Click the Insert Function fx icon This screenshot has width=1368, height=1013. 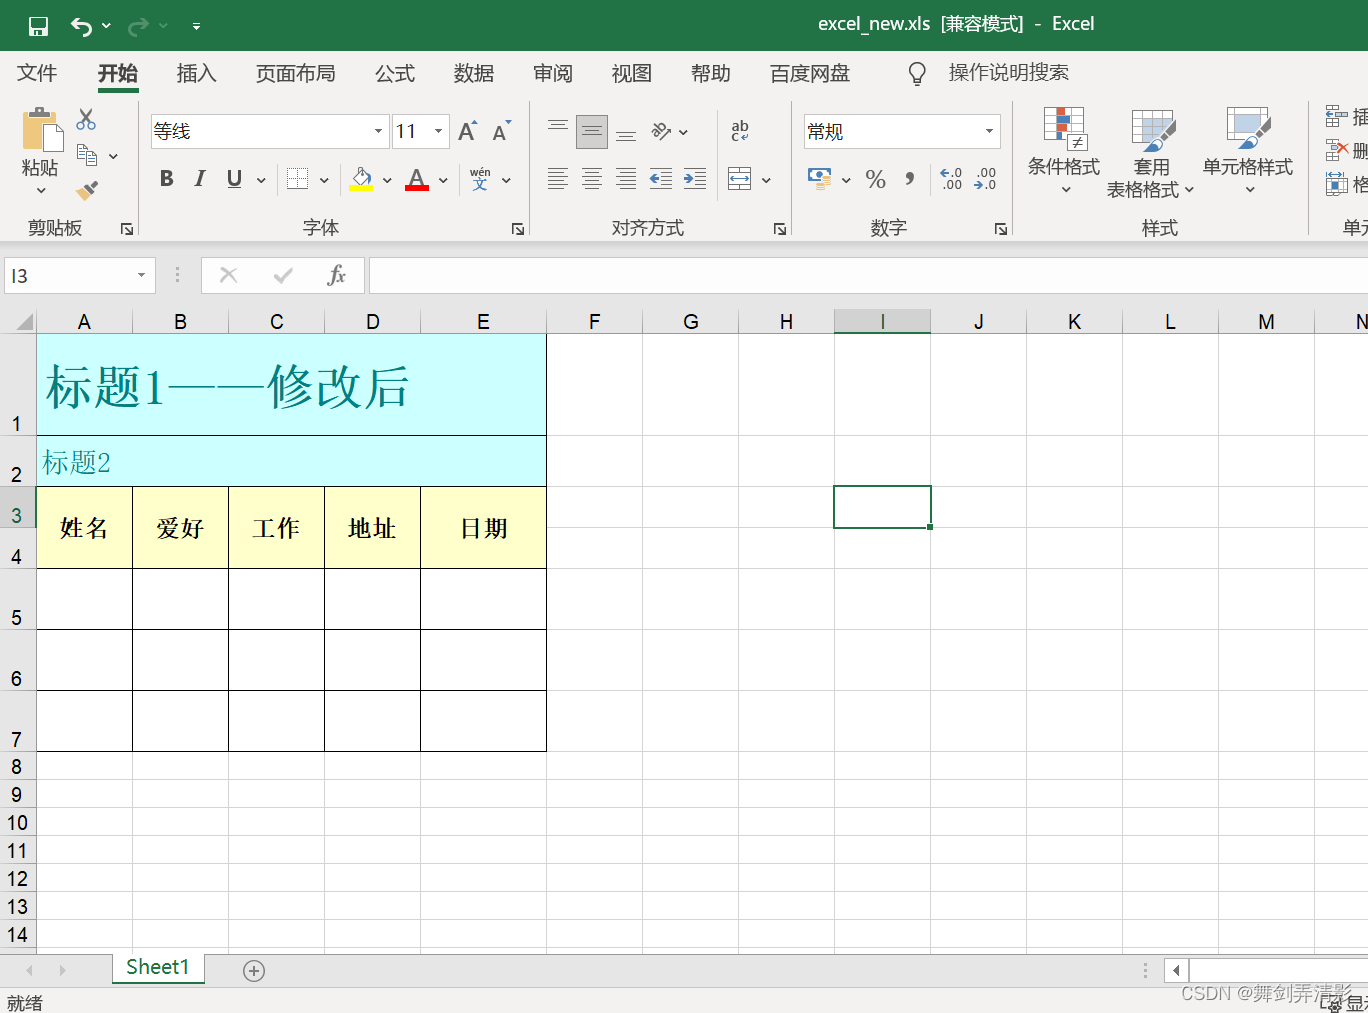[x=337, y=275]
